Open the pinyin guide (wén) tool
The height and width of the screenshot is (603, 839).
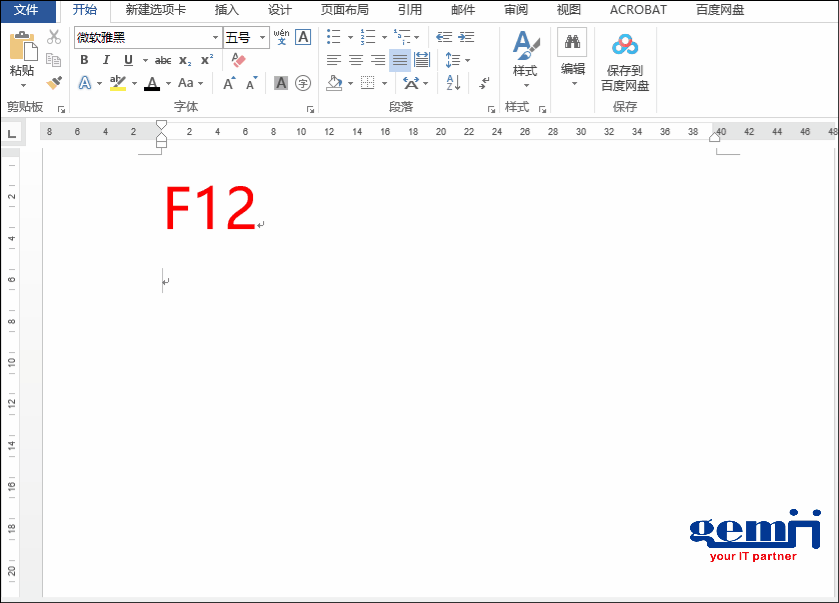(281, 37)
